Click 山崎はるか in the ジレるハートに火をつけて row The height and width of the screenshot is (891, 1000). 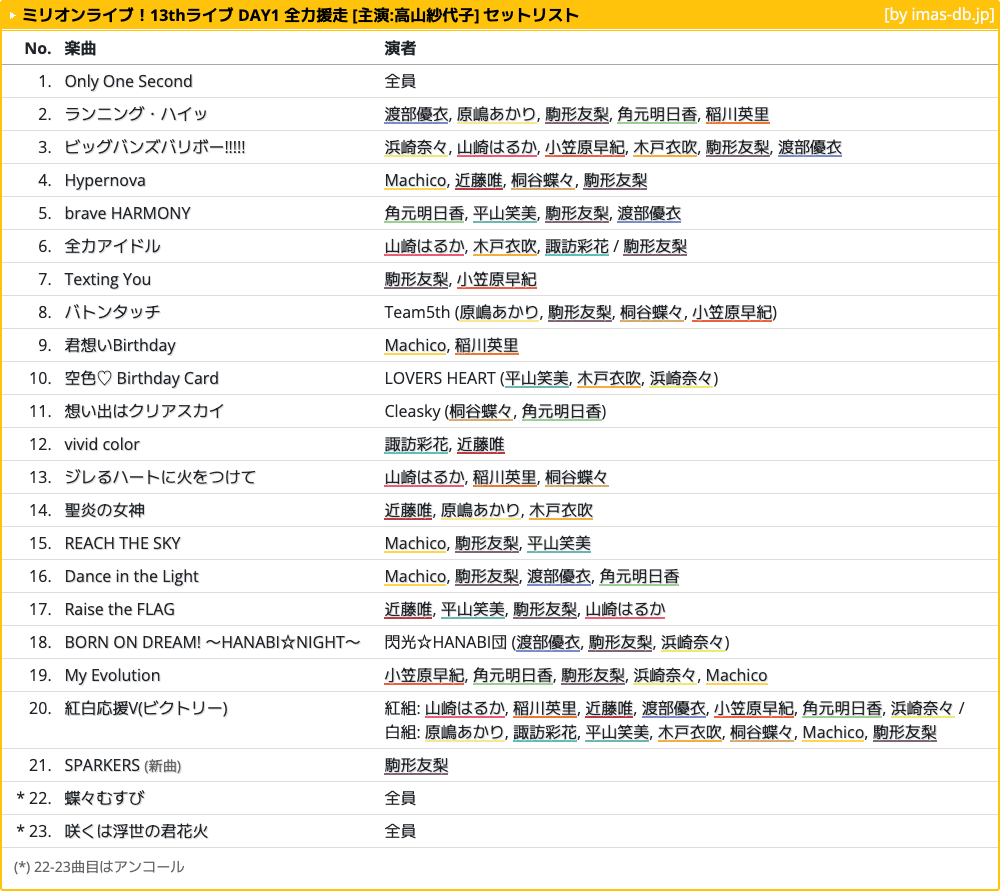[x=425, y=478]
